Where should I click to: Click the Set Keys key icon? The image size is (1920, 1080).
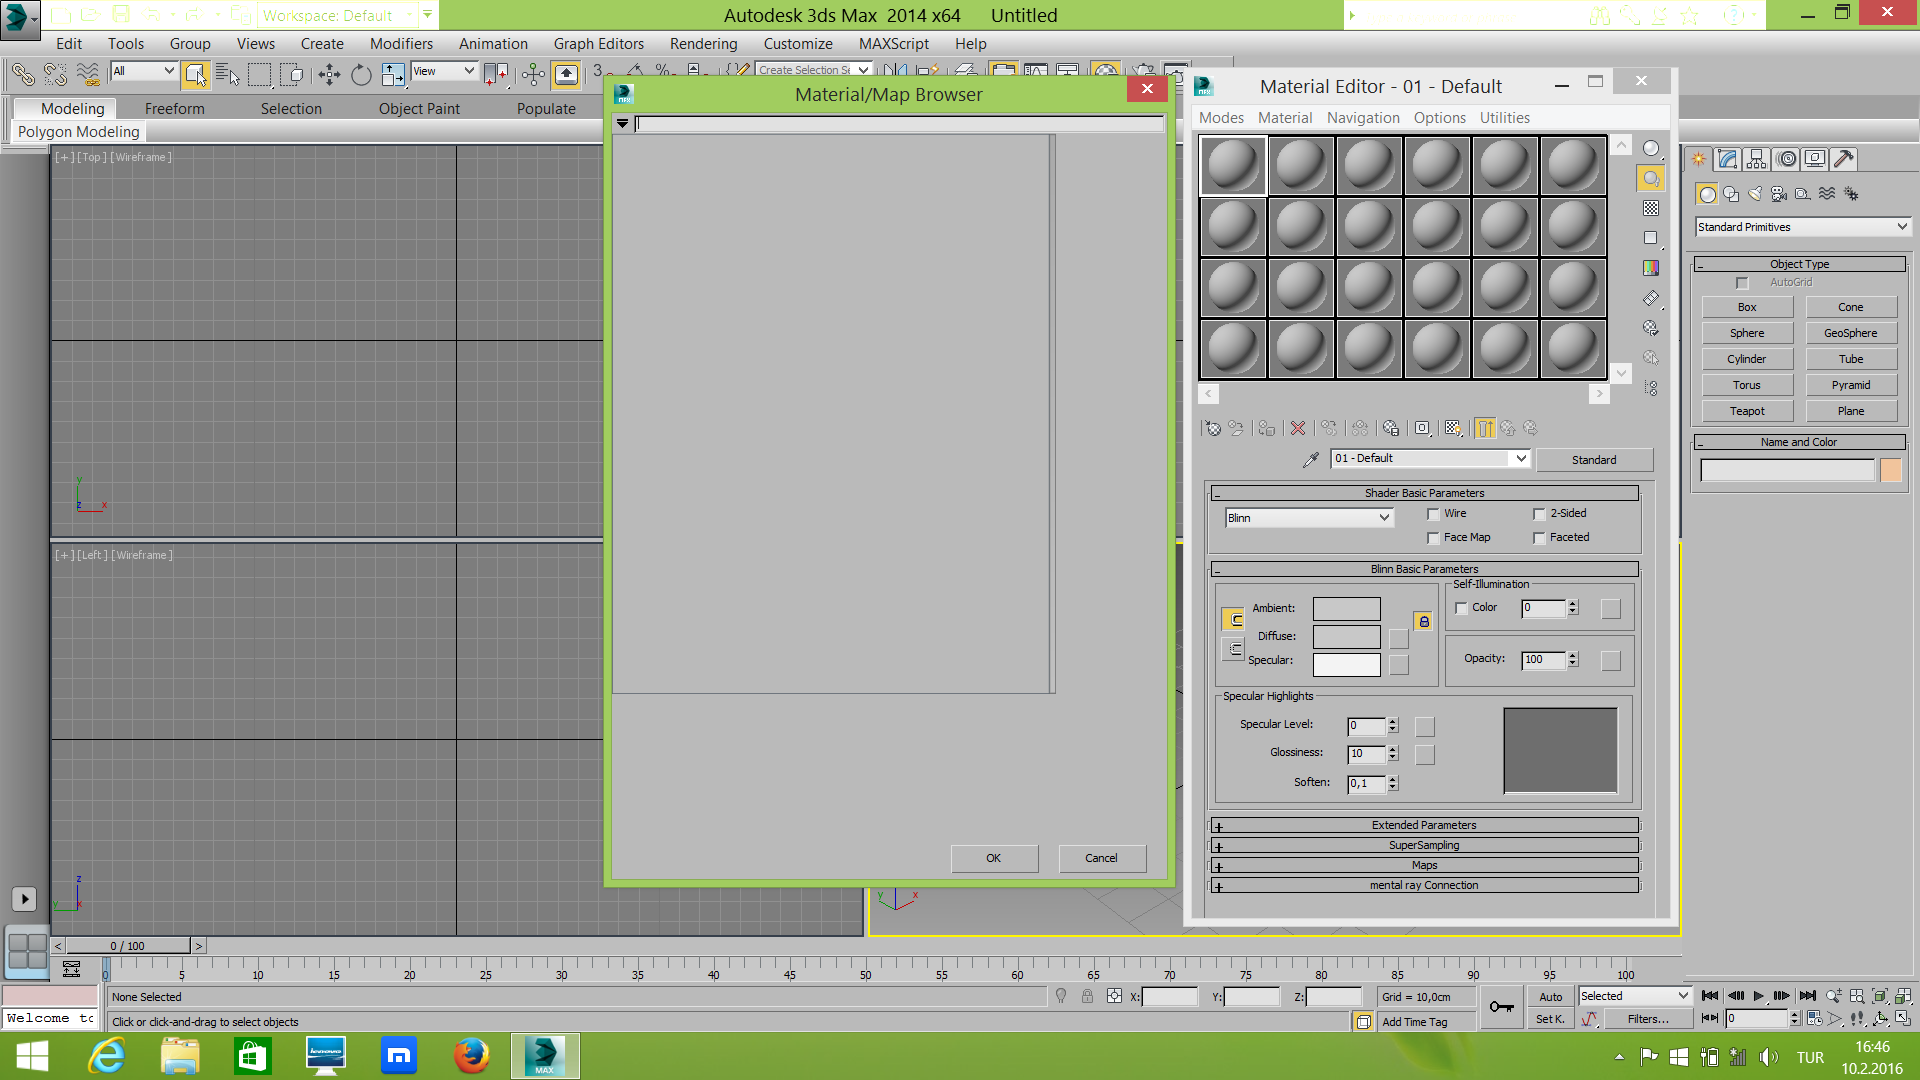click(x=1501, y=1007)
